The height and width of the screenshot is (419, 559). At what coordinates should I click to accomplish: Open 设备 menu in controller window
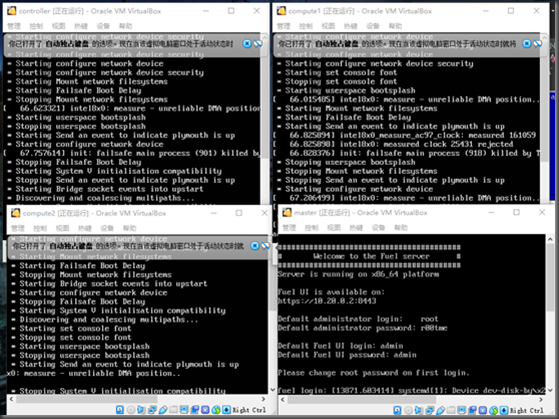click(x=103, y=26)
